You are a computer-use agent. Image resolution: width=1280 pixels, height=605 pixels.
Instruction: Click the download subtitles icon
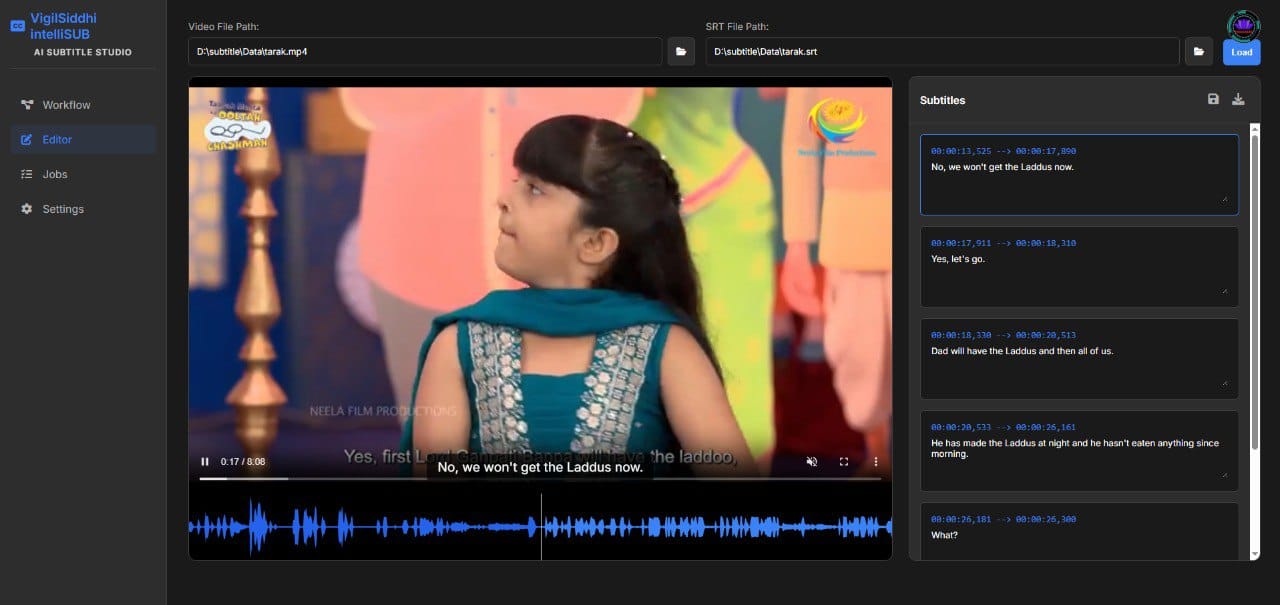pyautogui.click(x=1238, y=99)
